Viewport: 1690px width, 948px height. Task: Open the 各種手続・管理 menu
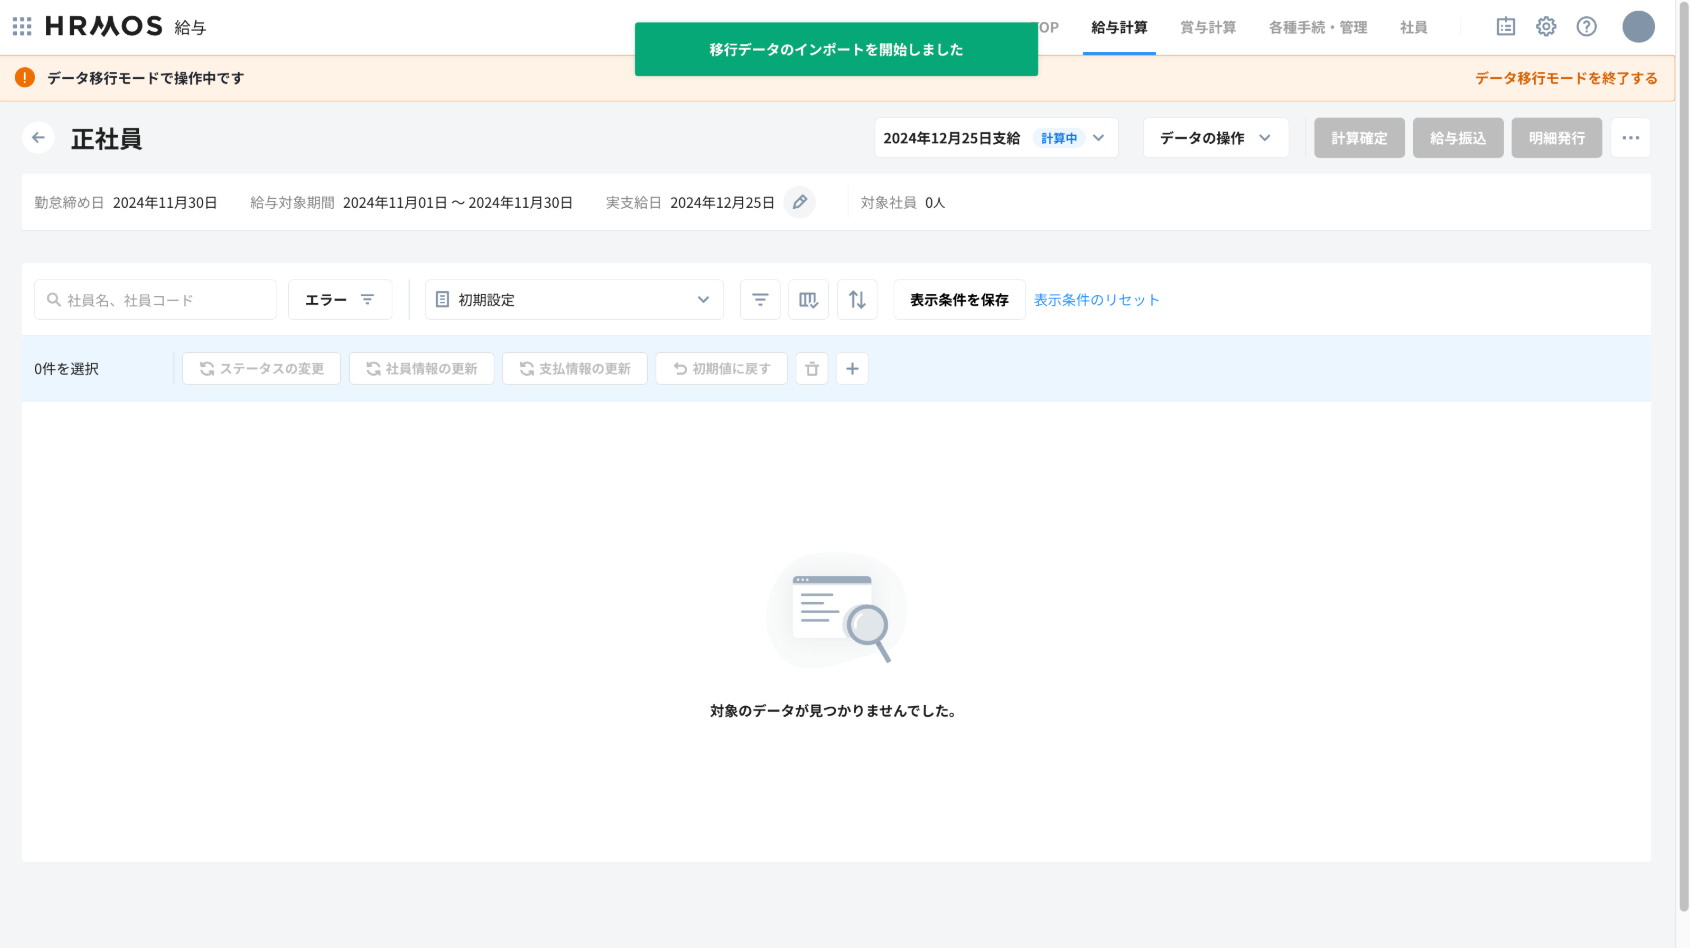pyautogui.click(x=1317, y=28)
